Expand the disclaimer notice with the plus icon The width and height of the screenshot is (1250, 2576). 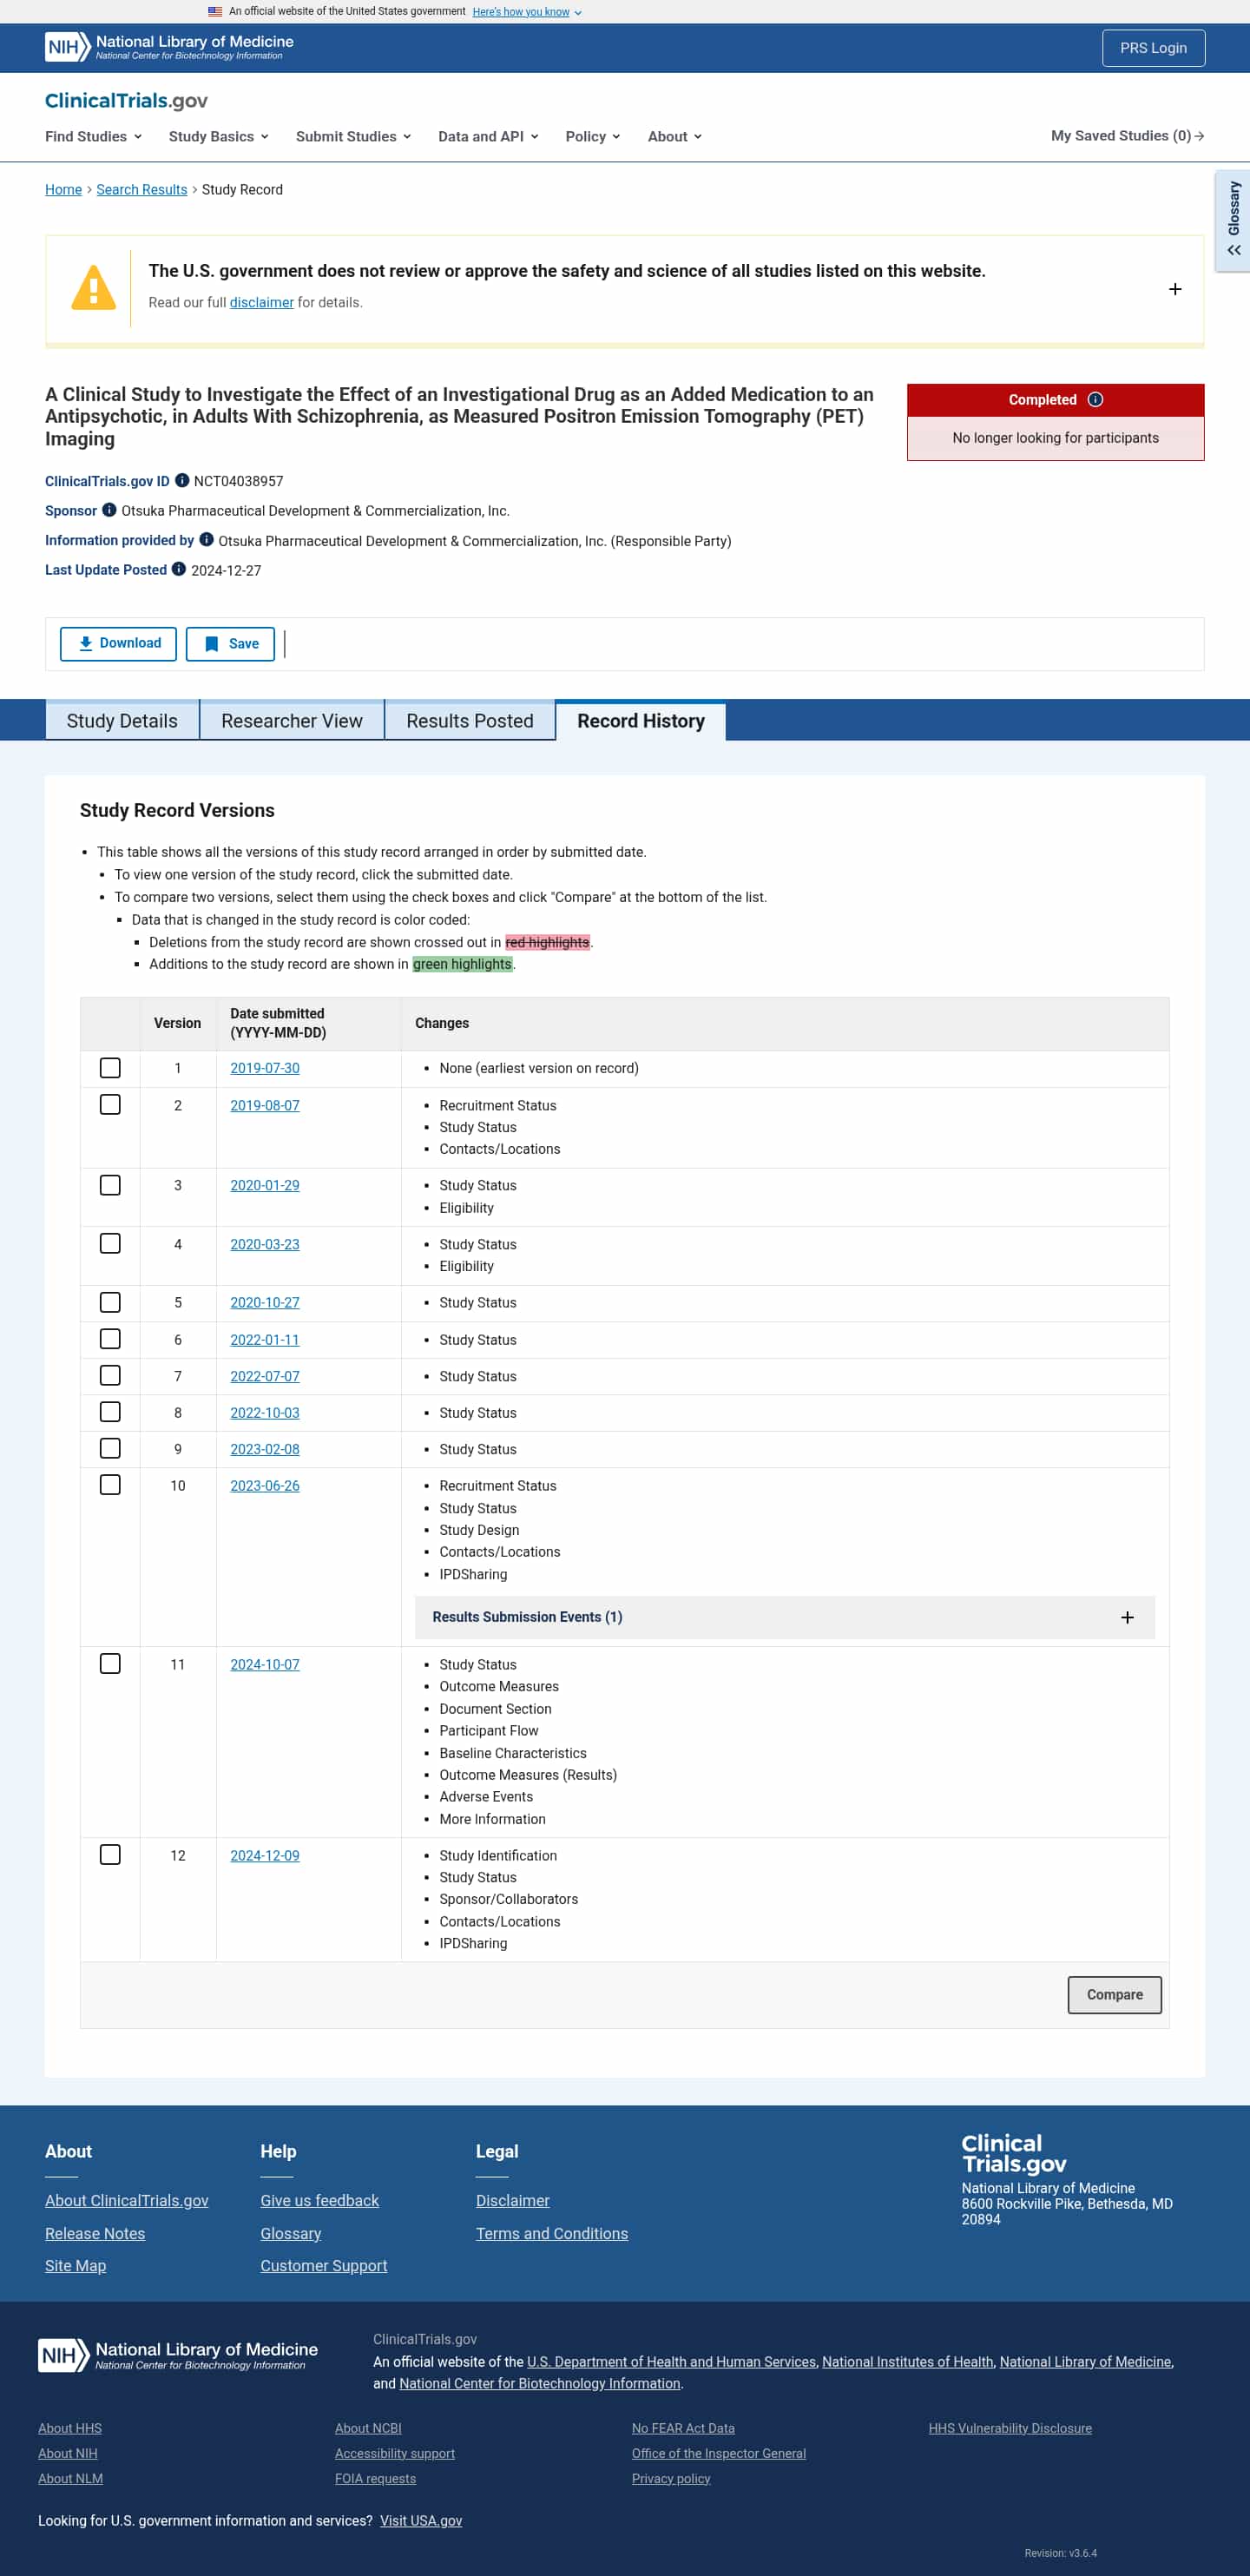1175,289
